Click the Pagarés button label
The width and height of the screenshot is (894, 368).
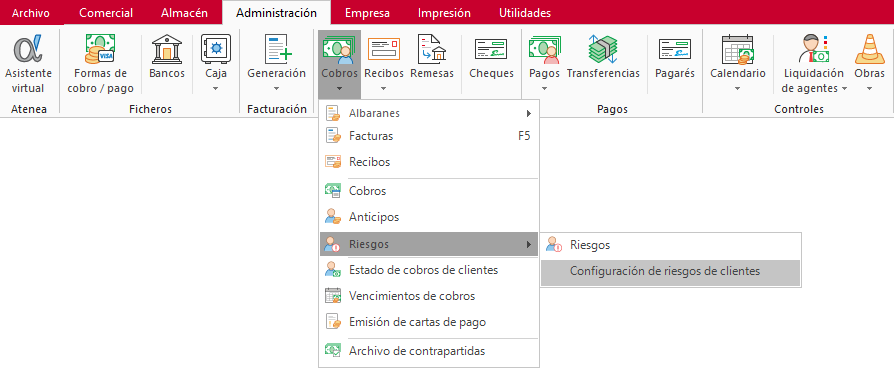(x=675, y=74)
